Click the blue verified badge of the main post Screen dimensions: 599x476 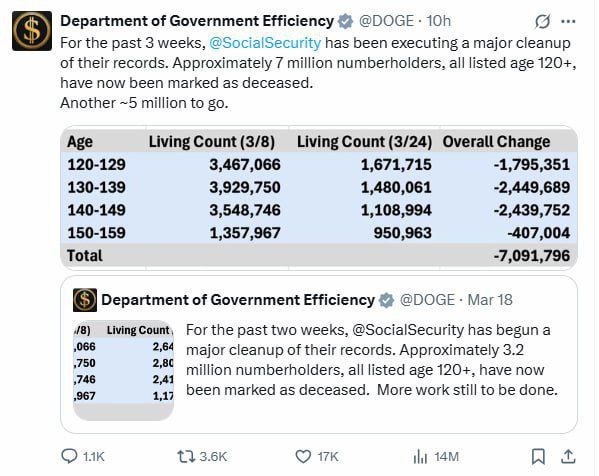[x=345, y=21]
